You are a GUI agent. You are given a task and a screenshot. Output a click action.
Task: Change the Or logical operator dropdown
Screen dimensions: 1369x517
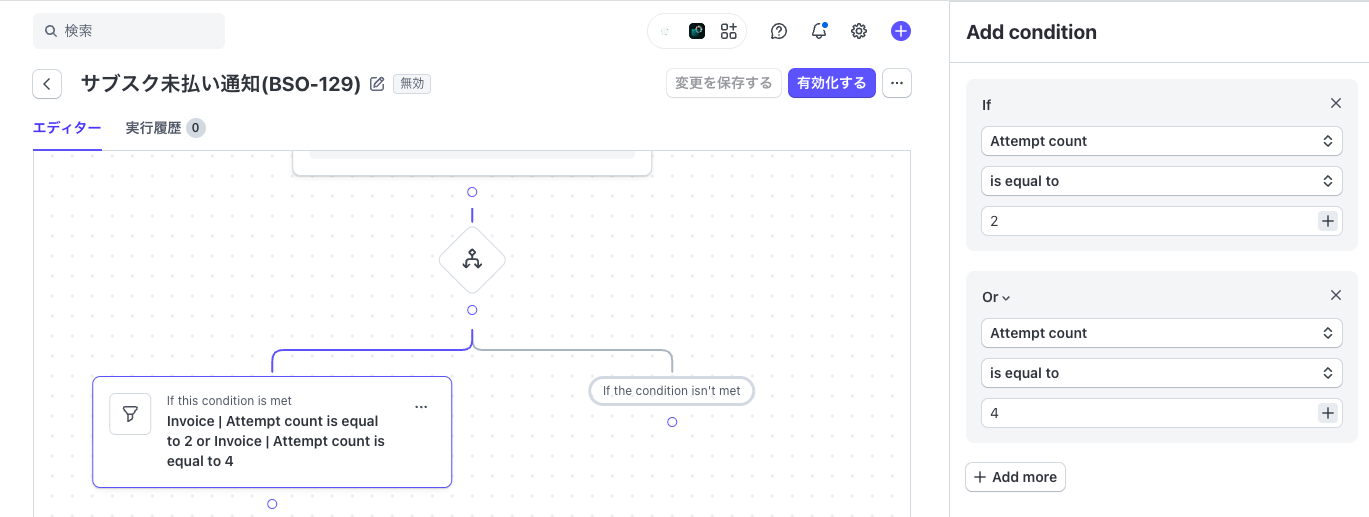pyautogui.click(x=996, y=297)
